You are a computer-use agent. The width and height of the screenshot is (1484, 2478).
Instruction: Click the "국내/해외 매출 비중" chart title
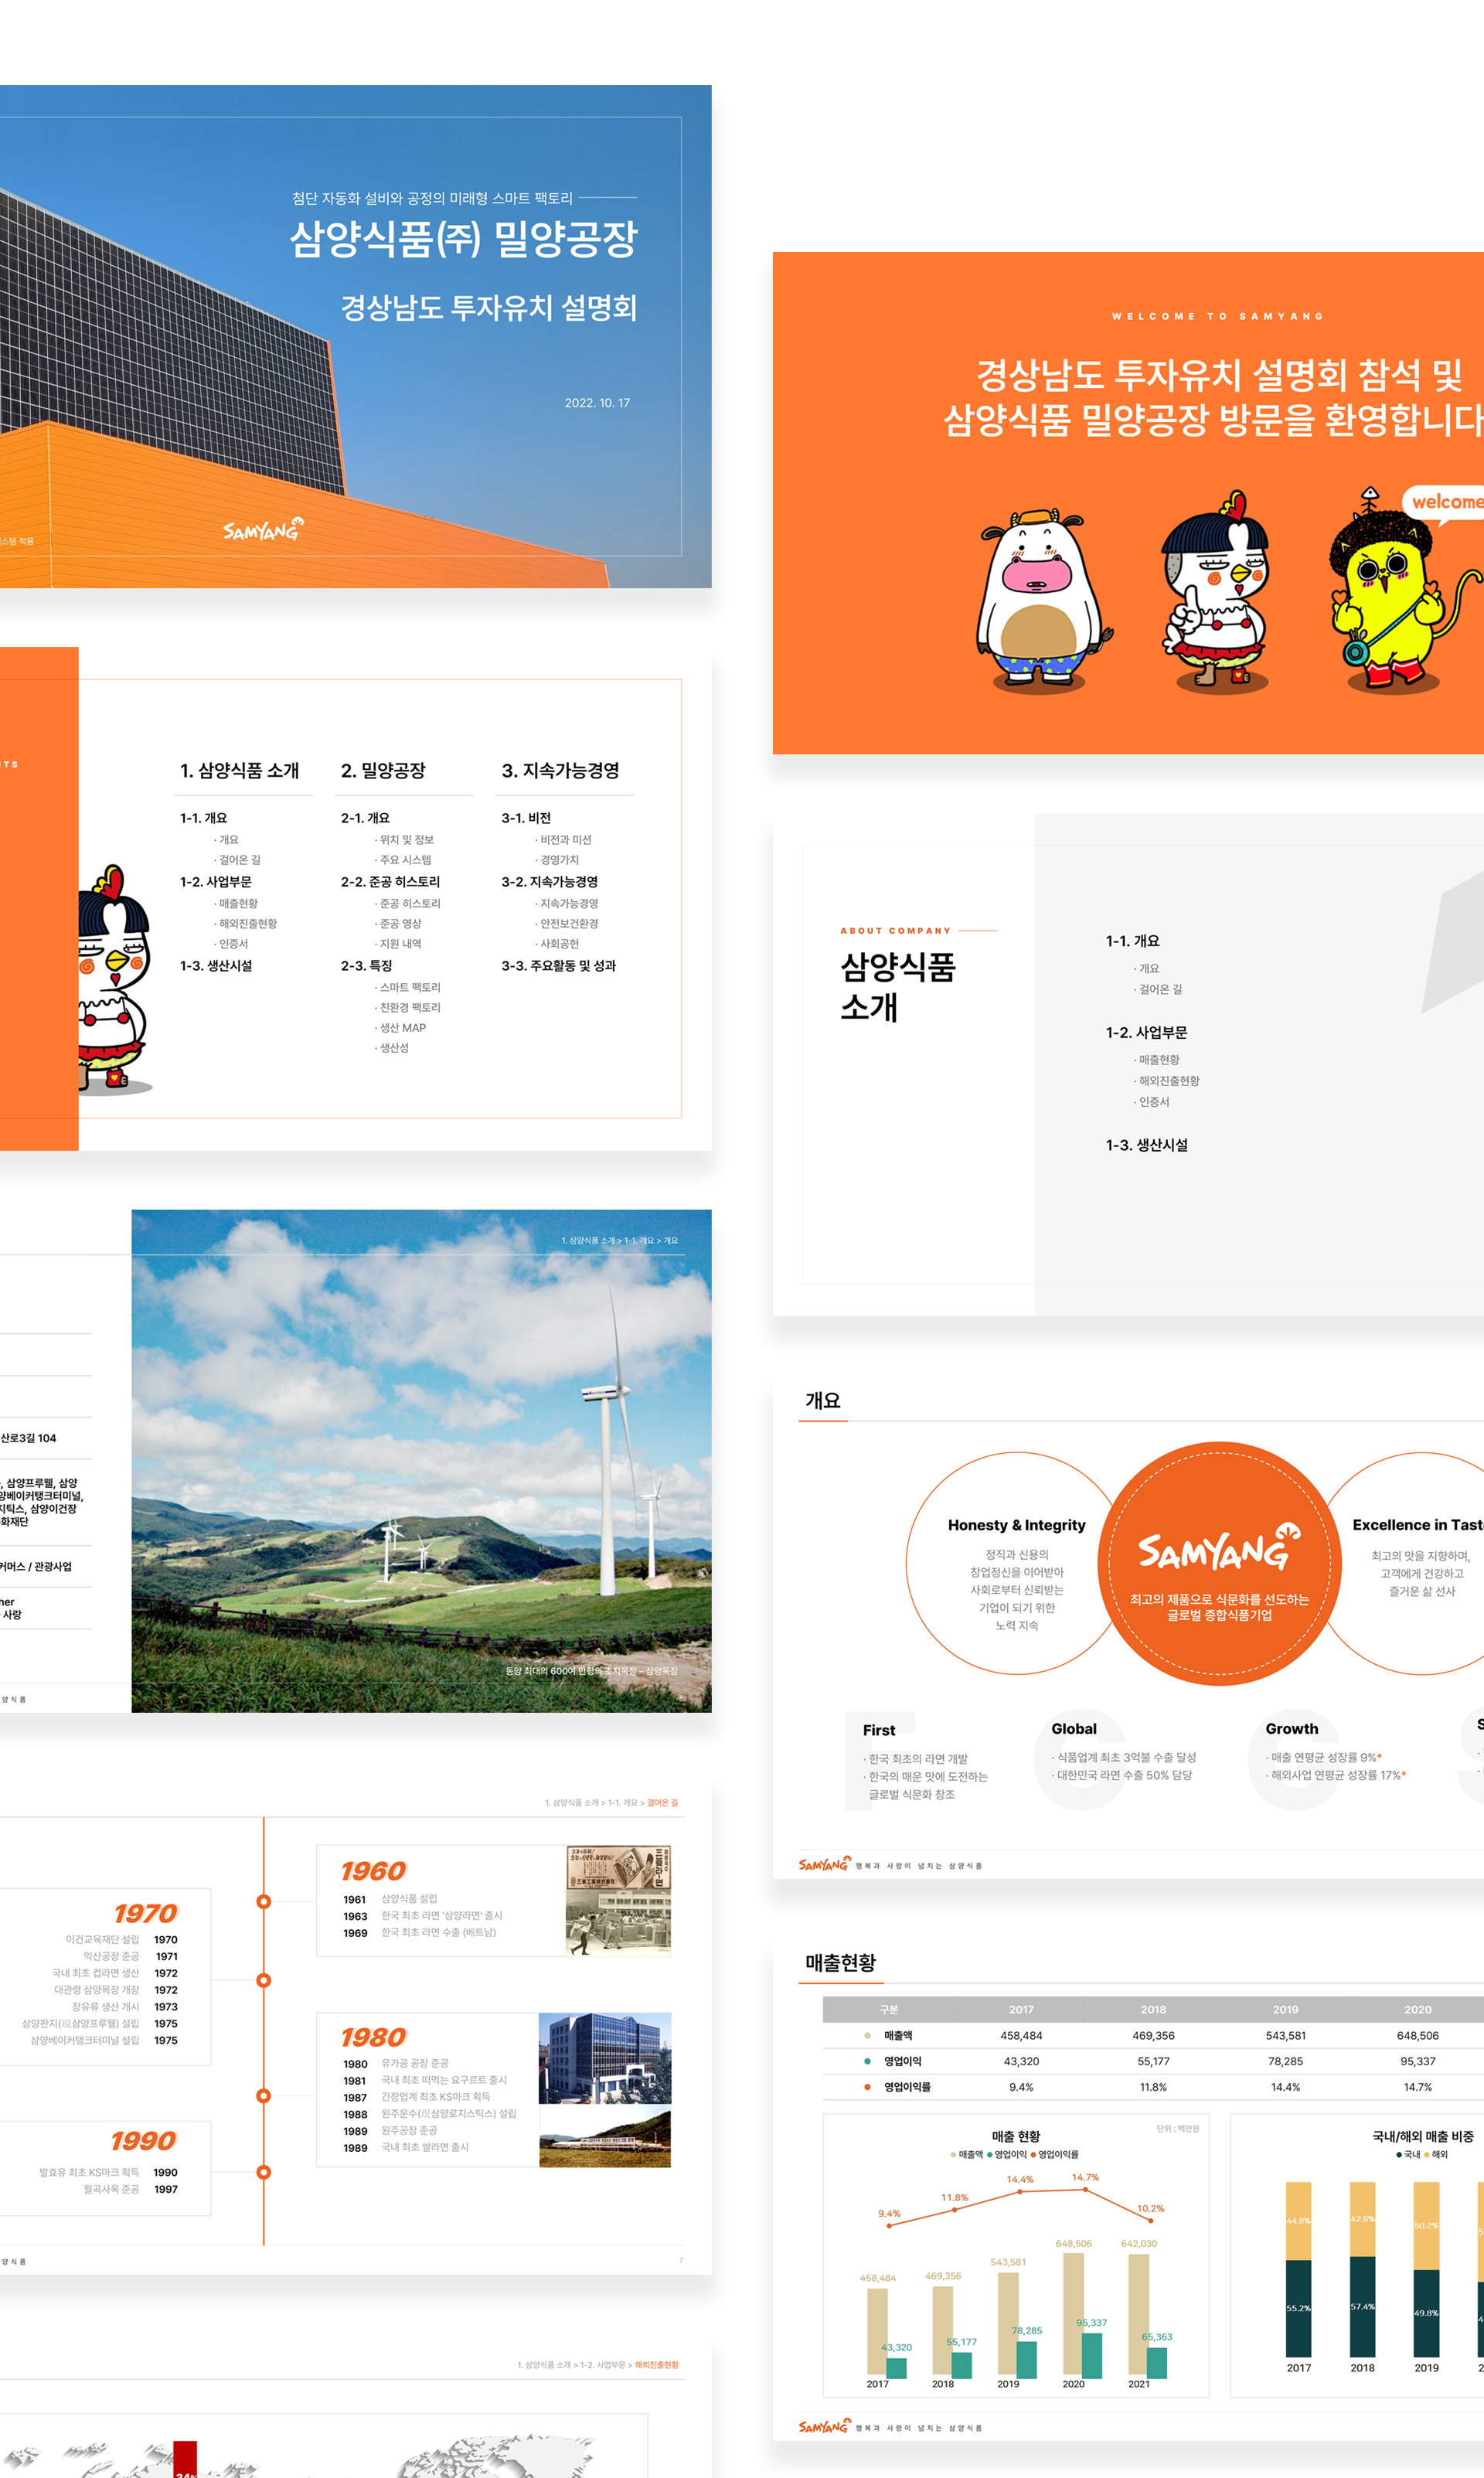(1422, 2136)
